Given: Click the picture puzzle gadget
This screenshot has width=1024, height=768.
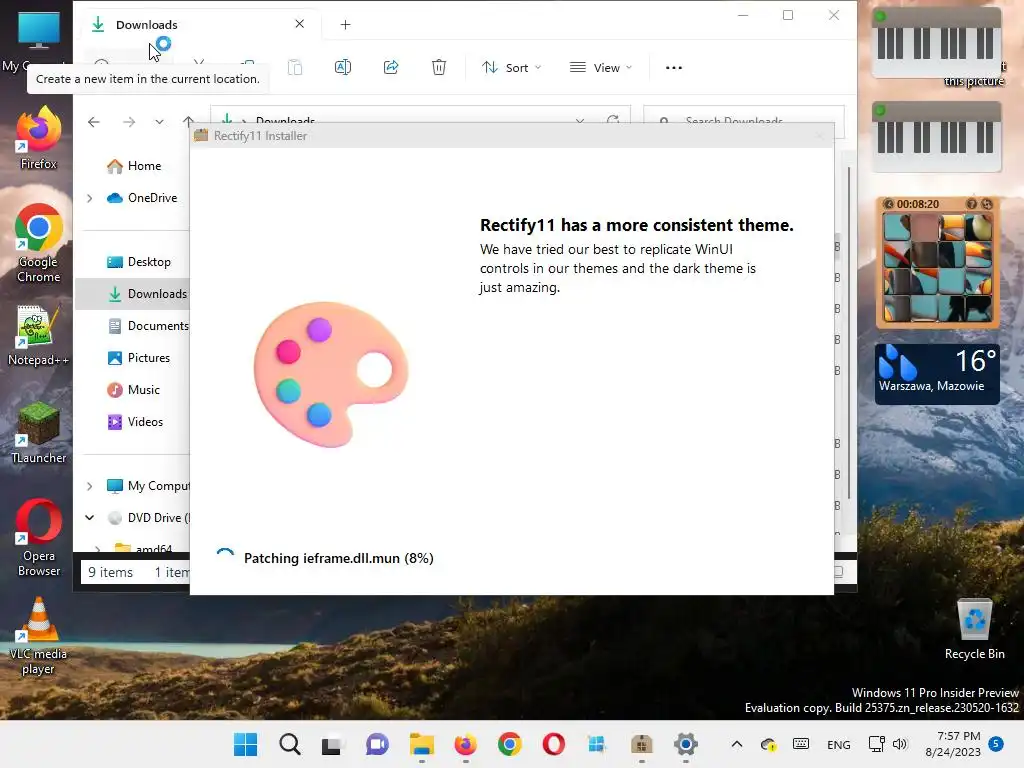Looking at the screenshot, I should coord(937,263).
